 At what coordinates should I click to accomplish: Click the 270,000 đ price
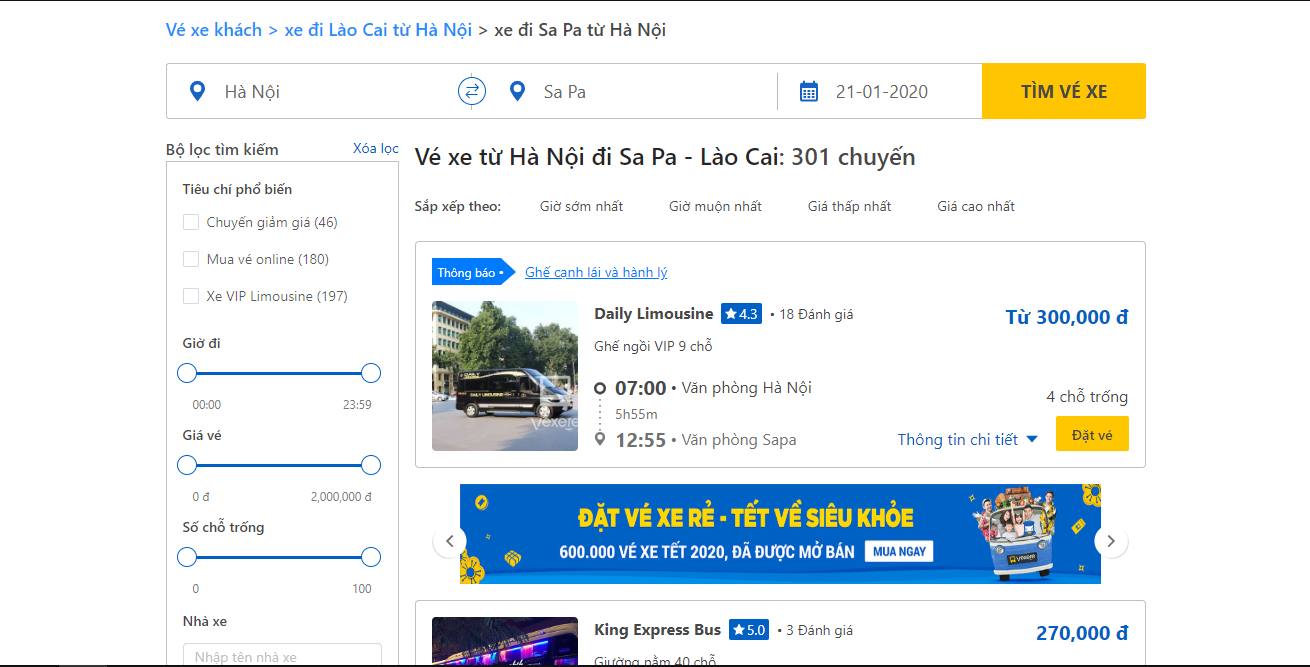point(1082,633)
